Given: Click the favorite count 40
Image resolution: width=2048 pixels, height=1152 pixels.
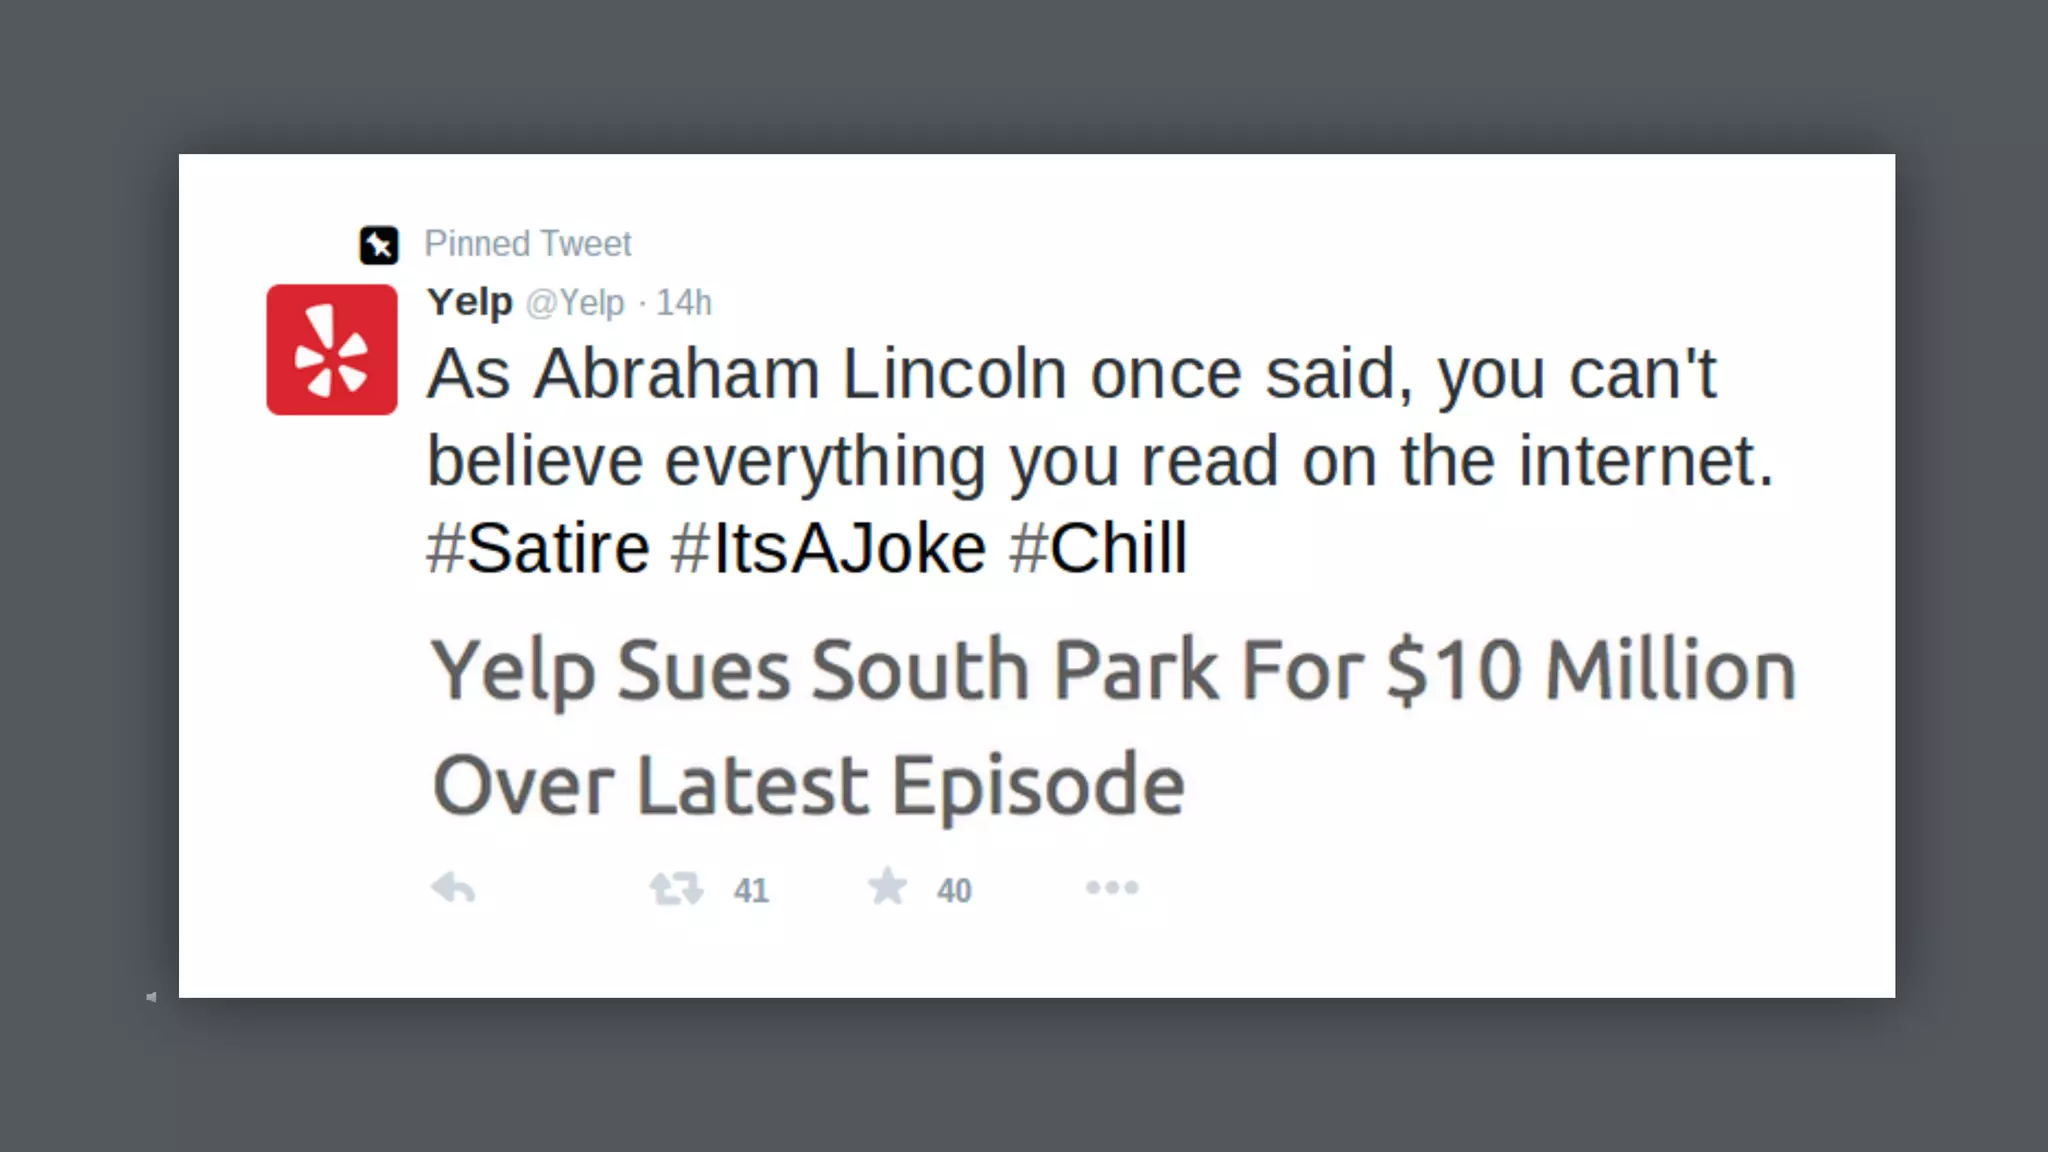Looking at the screenshot, I should coord(954,890).
